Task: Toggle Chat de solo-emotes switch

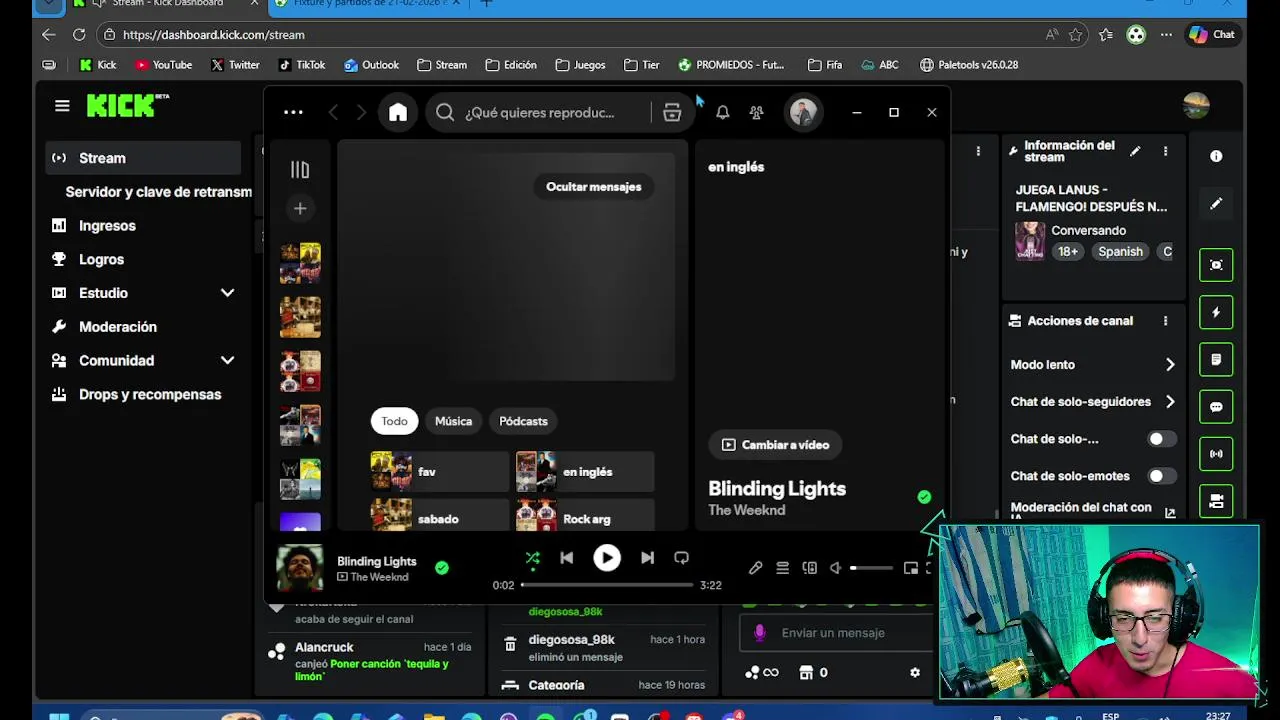Action: (x=1161, y=476)
